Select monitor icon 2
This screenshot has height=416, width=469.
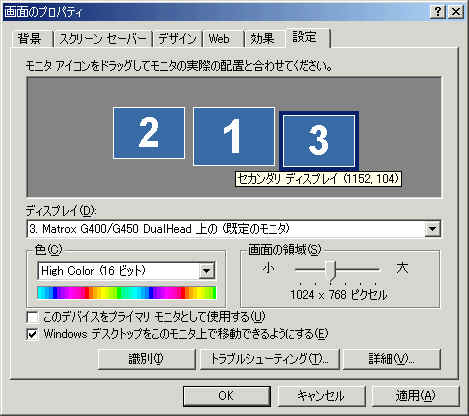tap(149, 133)
